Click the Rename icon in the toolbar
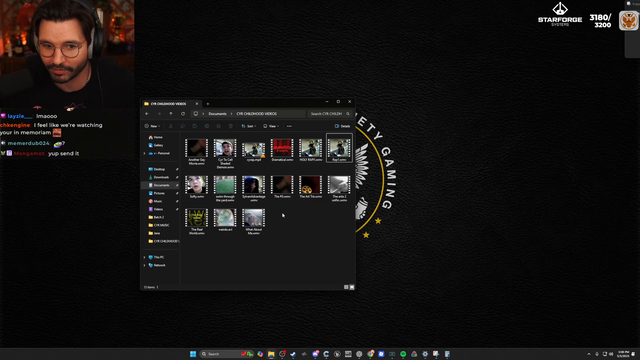640x360 pixels. coord(207,126)
